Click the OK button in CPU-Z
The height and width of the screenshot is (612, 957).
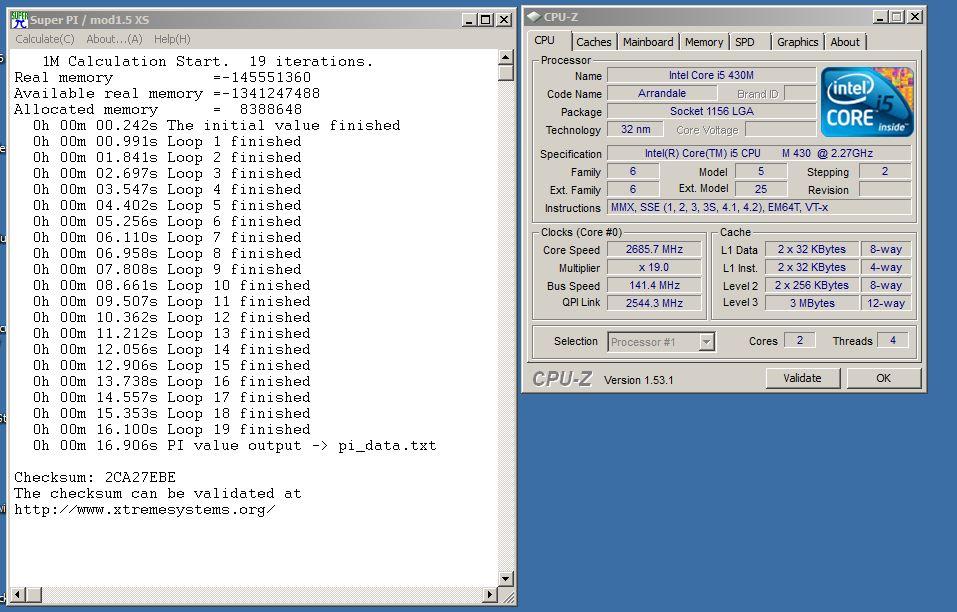(883, 378)
